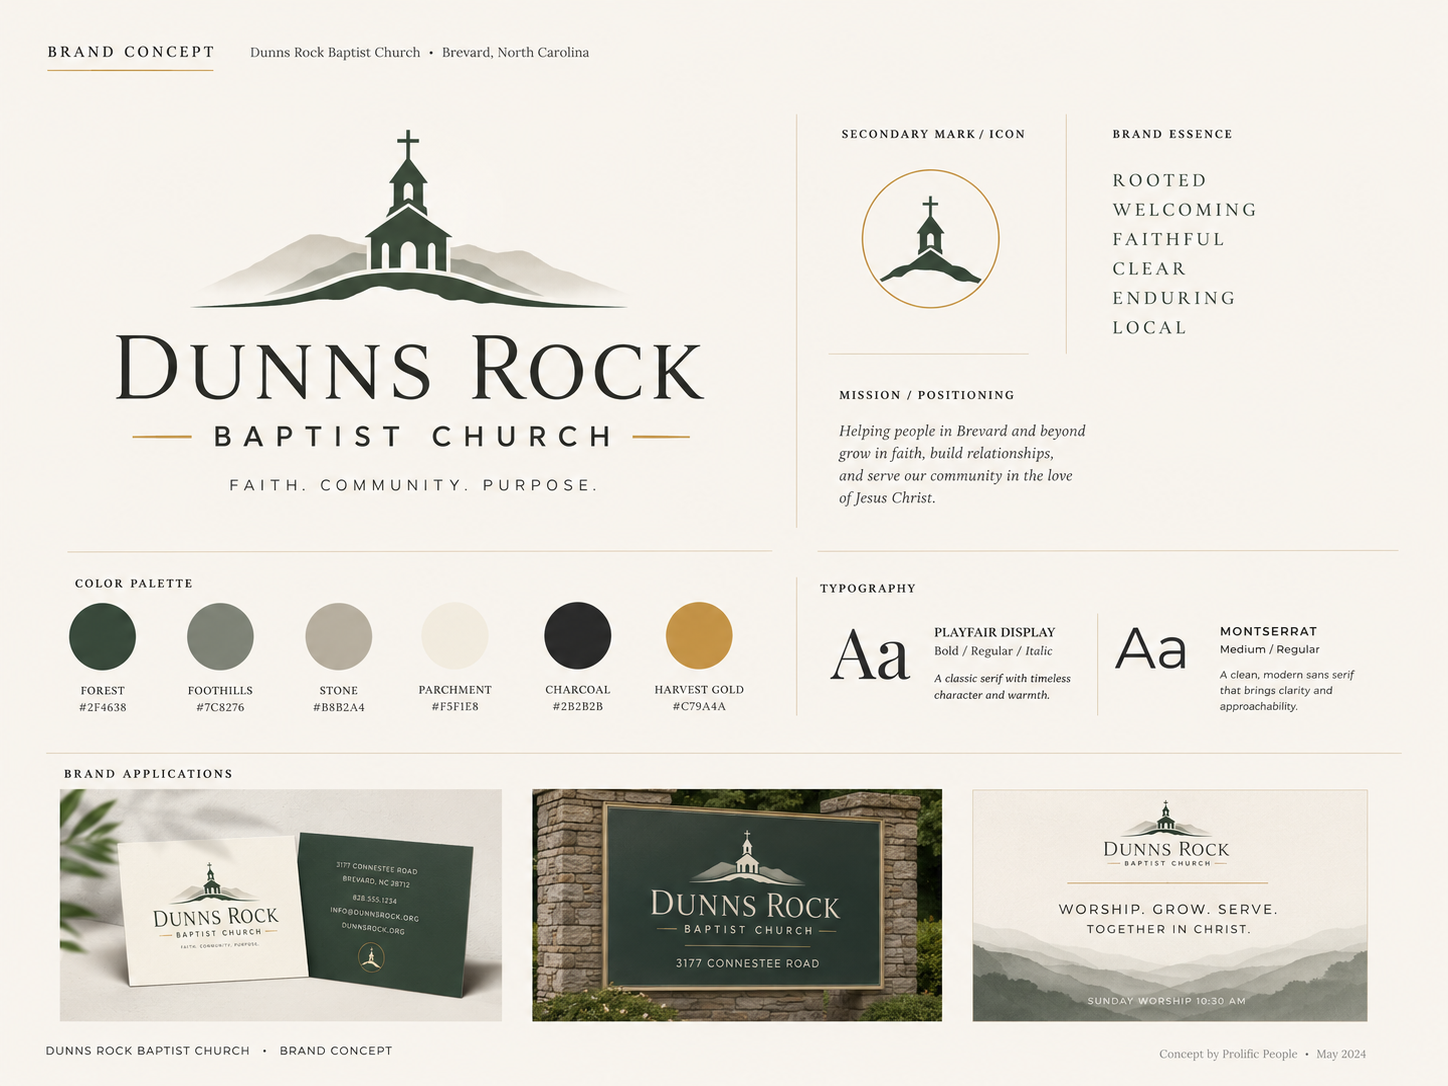Viewport: 1448px width, 1086px height.
Task: Select the Charcoal color swatch
Action: point(577,636)
